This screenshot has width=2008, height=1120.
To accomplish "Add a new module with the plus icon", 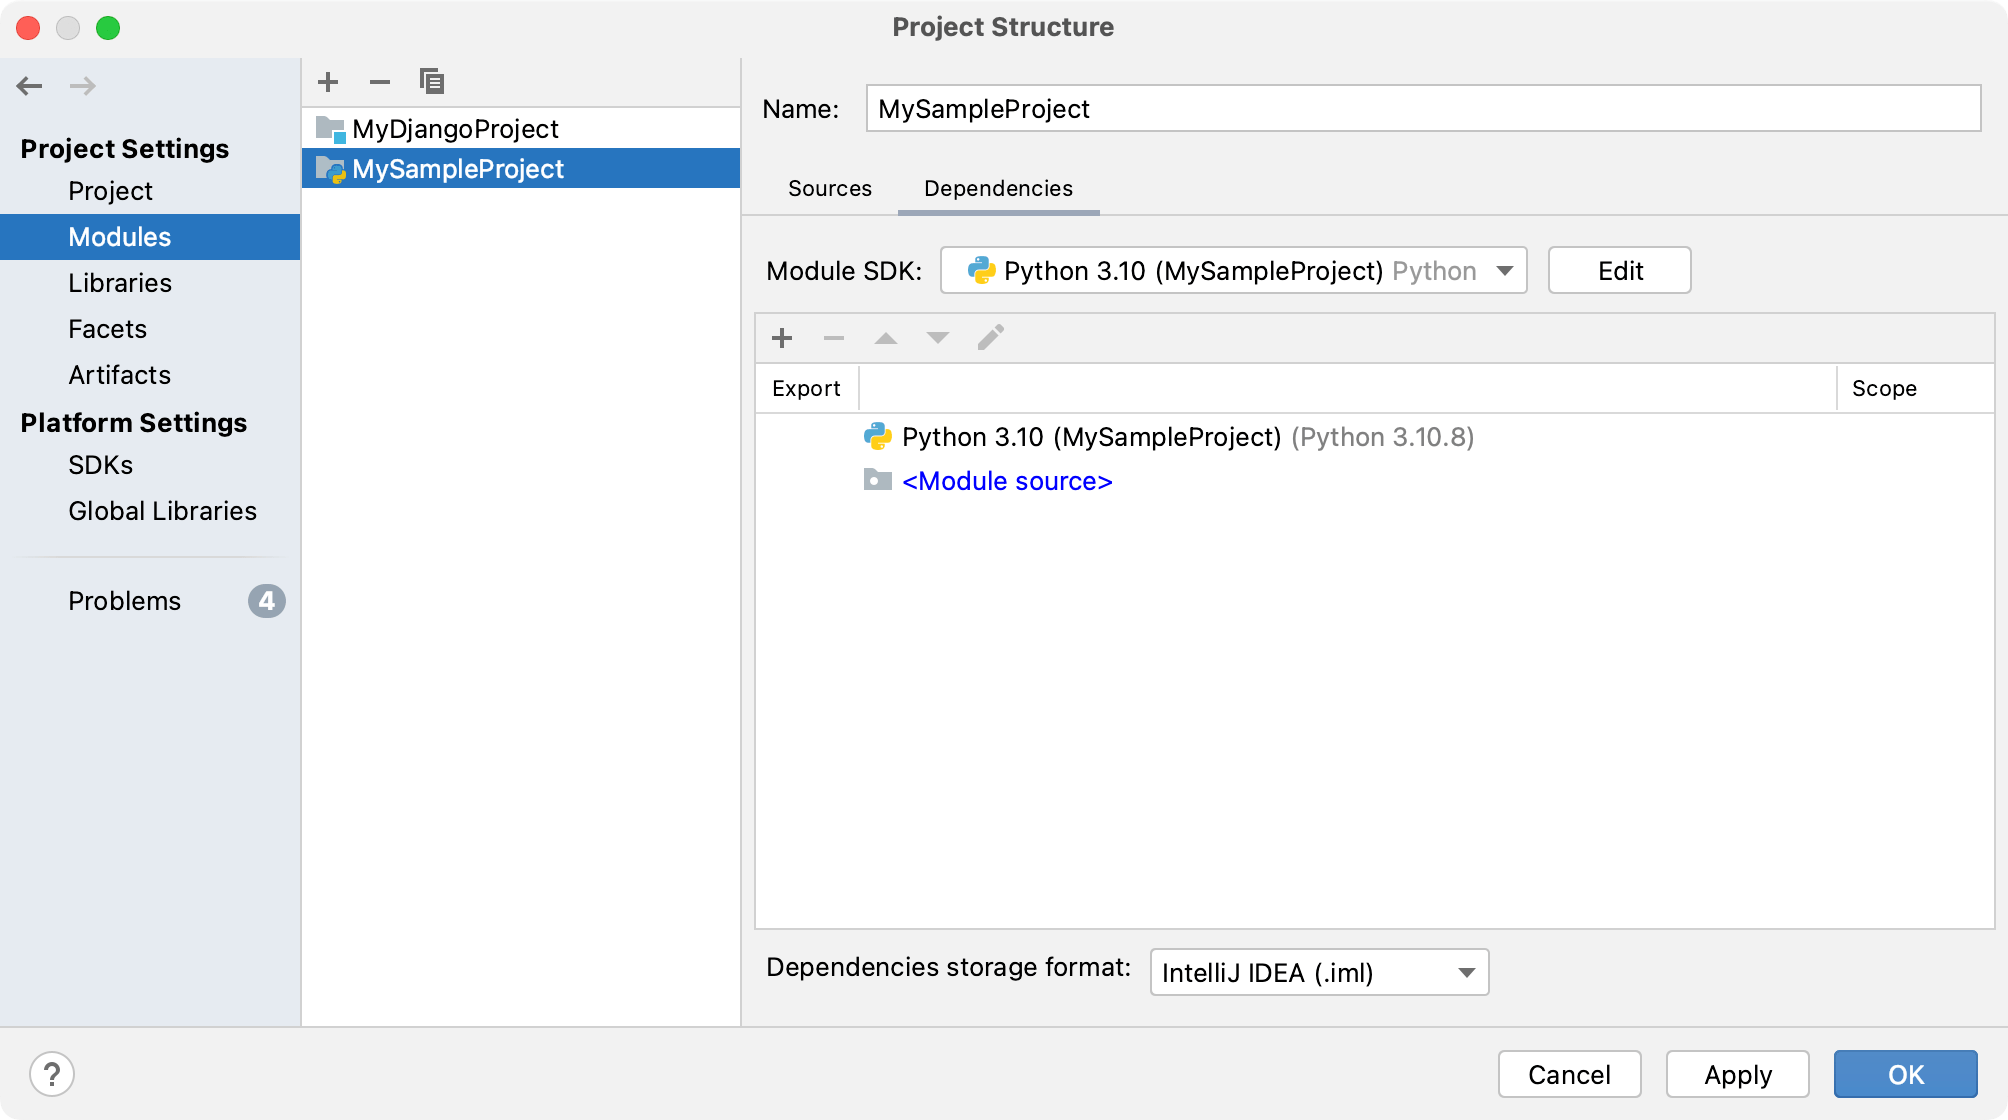I will [327, 81].
